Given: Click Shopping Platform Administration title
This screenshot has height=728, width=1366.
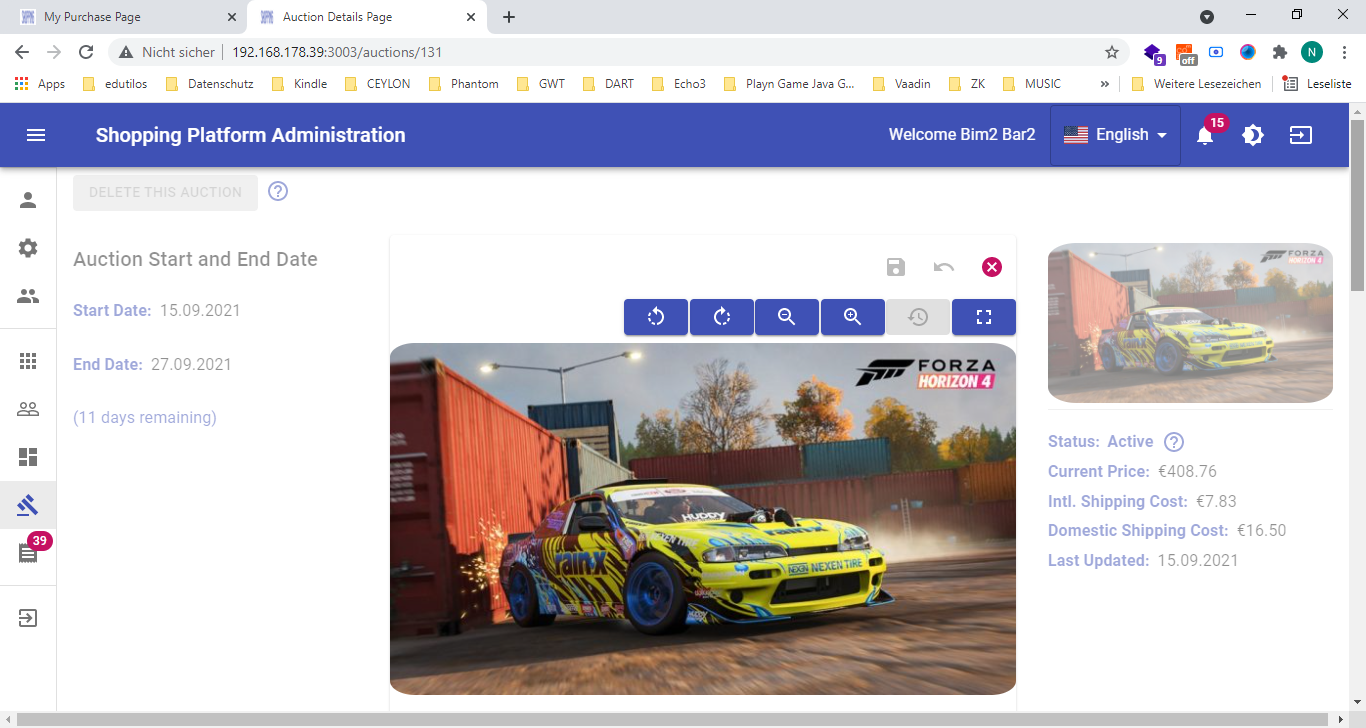Looking at the screenshot, I should tap(251, 135).
